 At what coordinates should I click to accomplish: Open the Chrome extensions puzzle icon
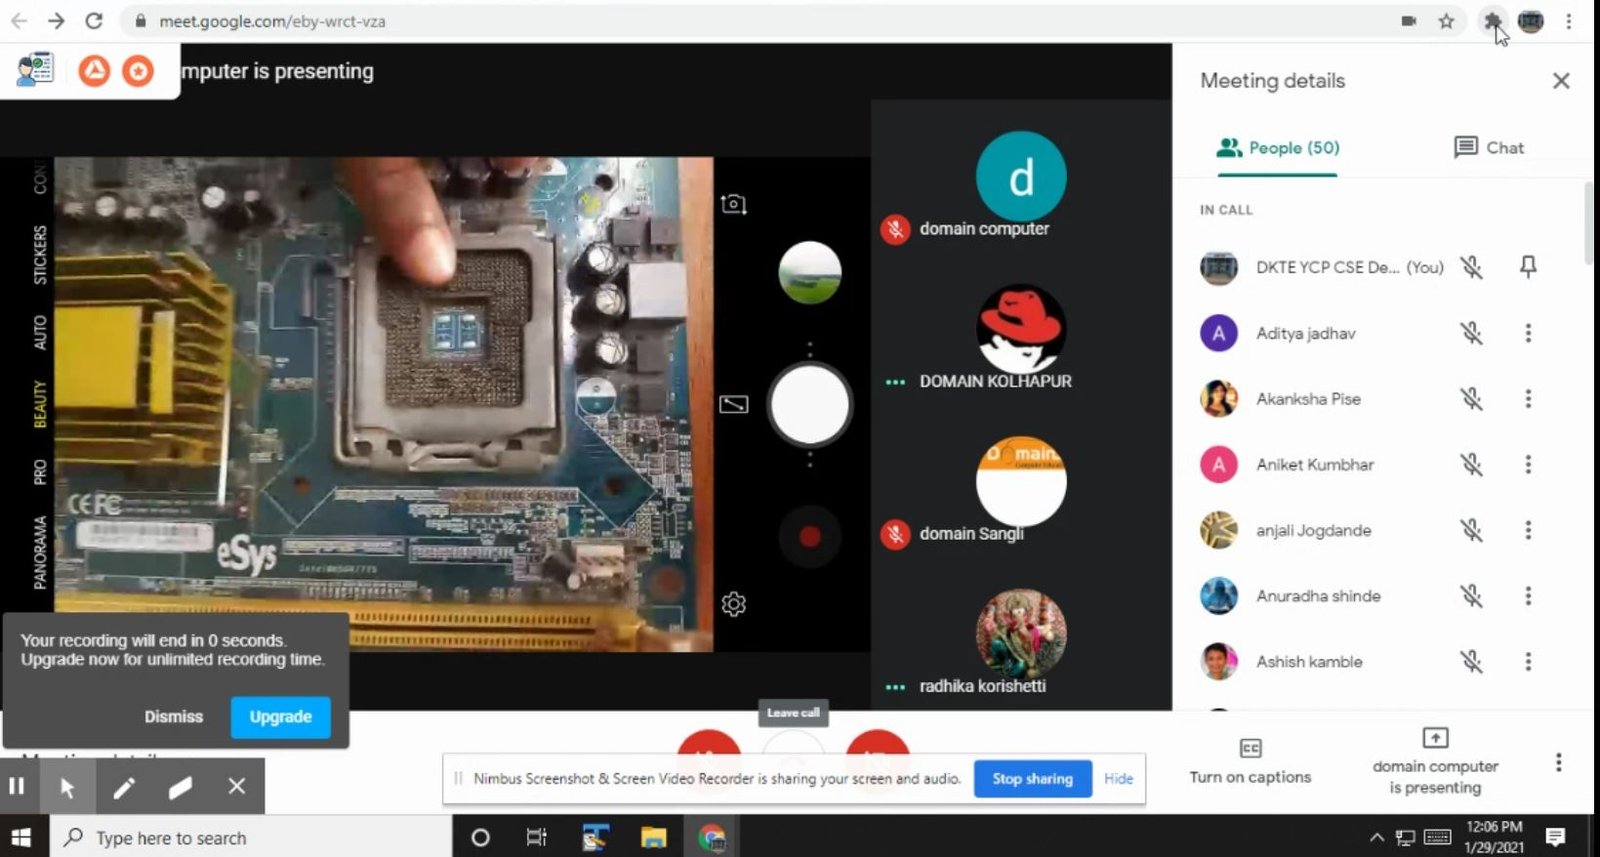(x=1492, y=21)
